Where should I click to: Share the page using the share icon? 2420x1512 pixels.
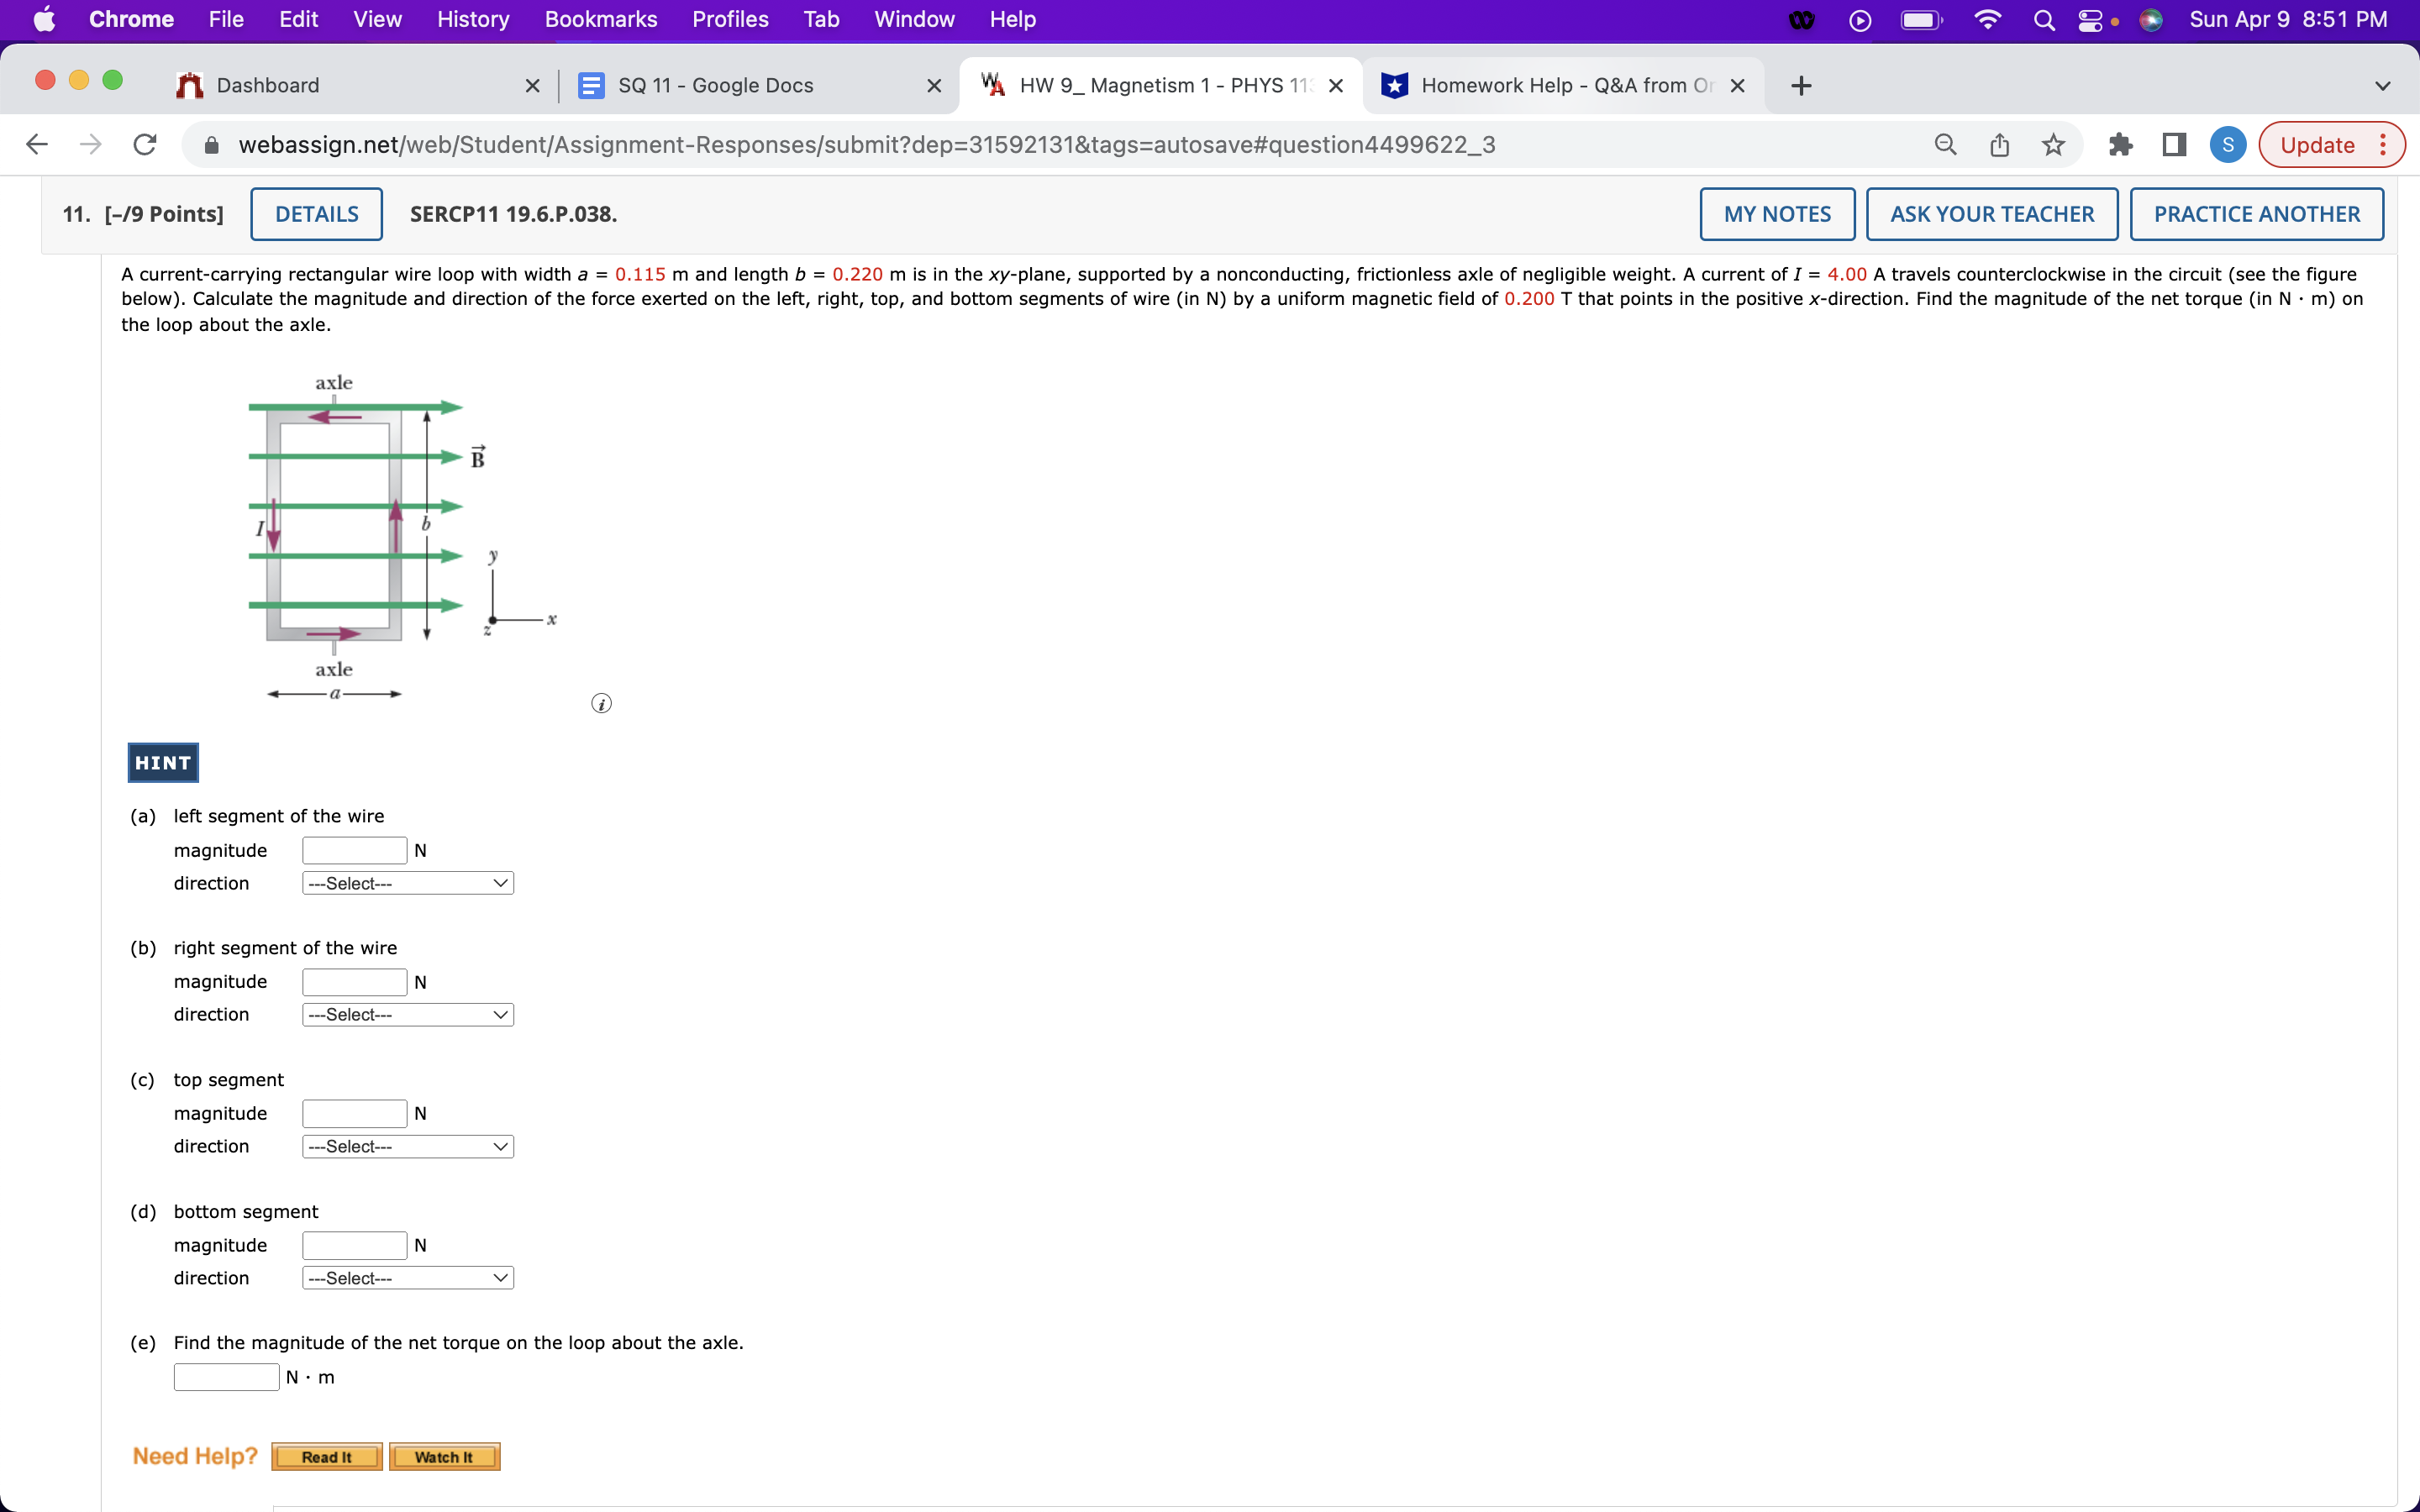pyautogui.click(x=1998, y=144)
